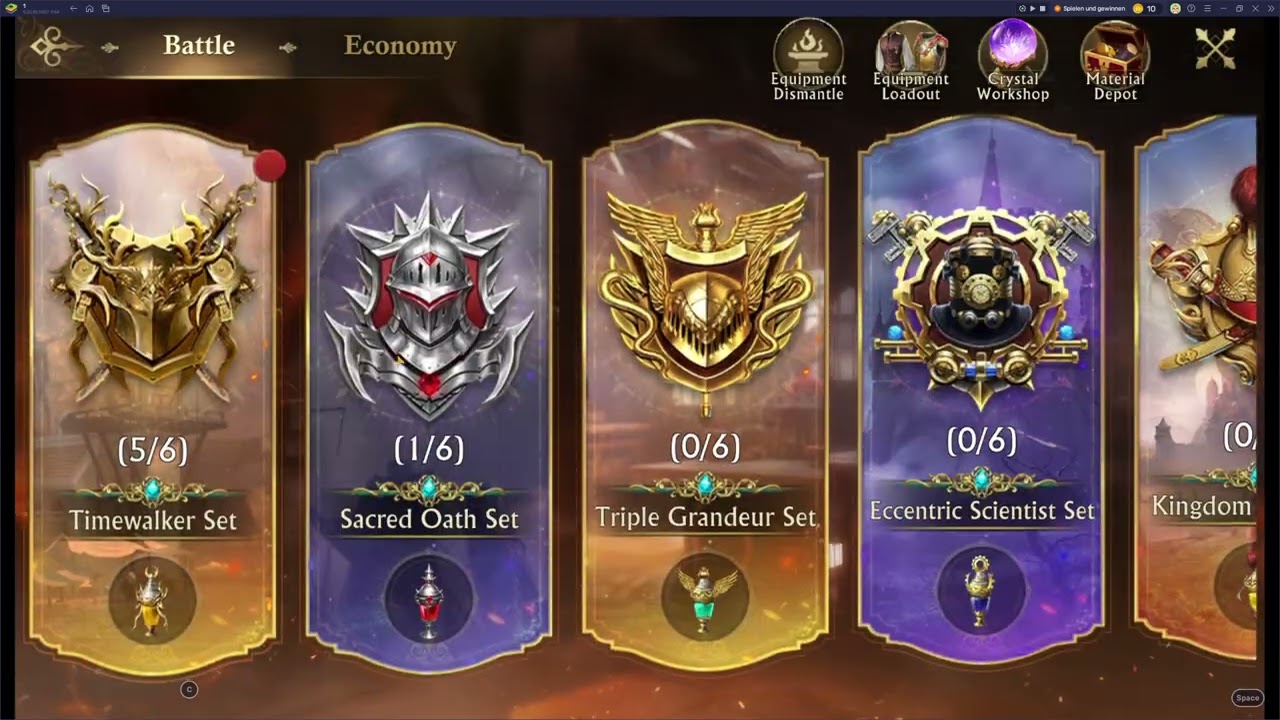Viewport: 1280px width, 720px height.
Task: Select the Eccentric Scientist Set card
Action: click(981, 390)
